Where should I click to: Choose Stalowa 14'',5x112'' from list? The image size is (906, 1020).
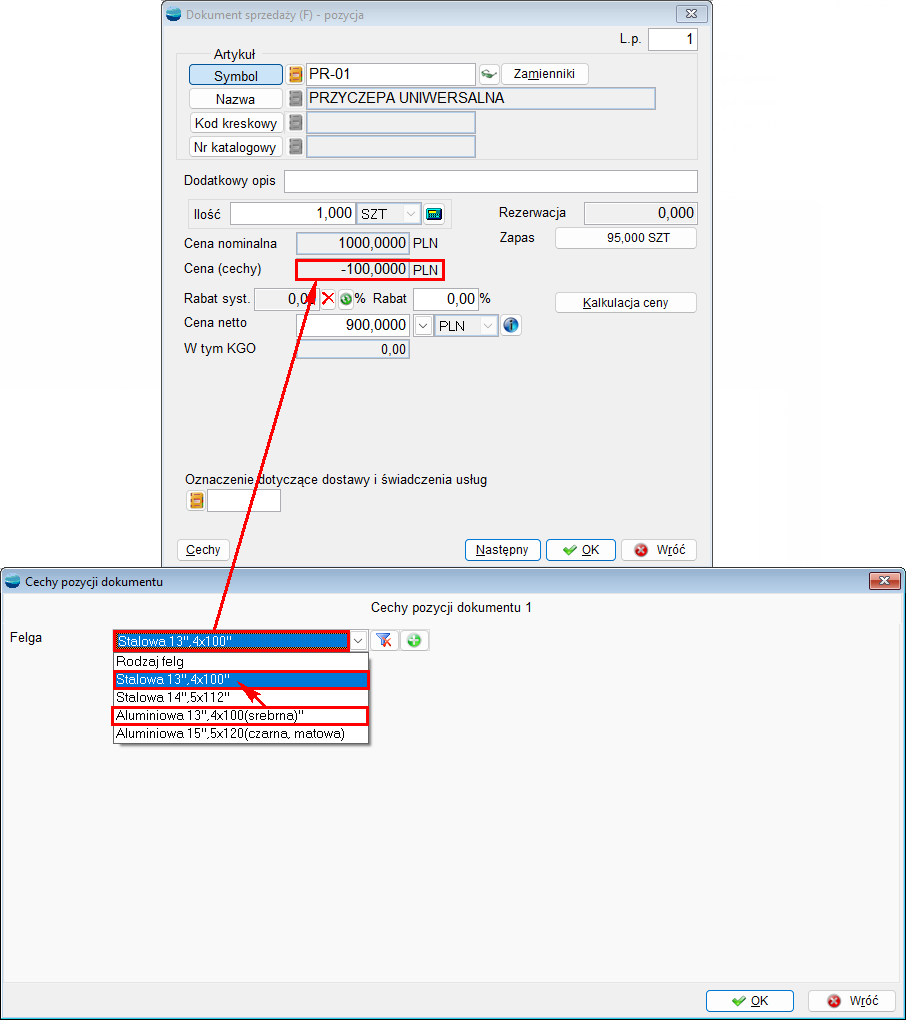240,698
